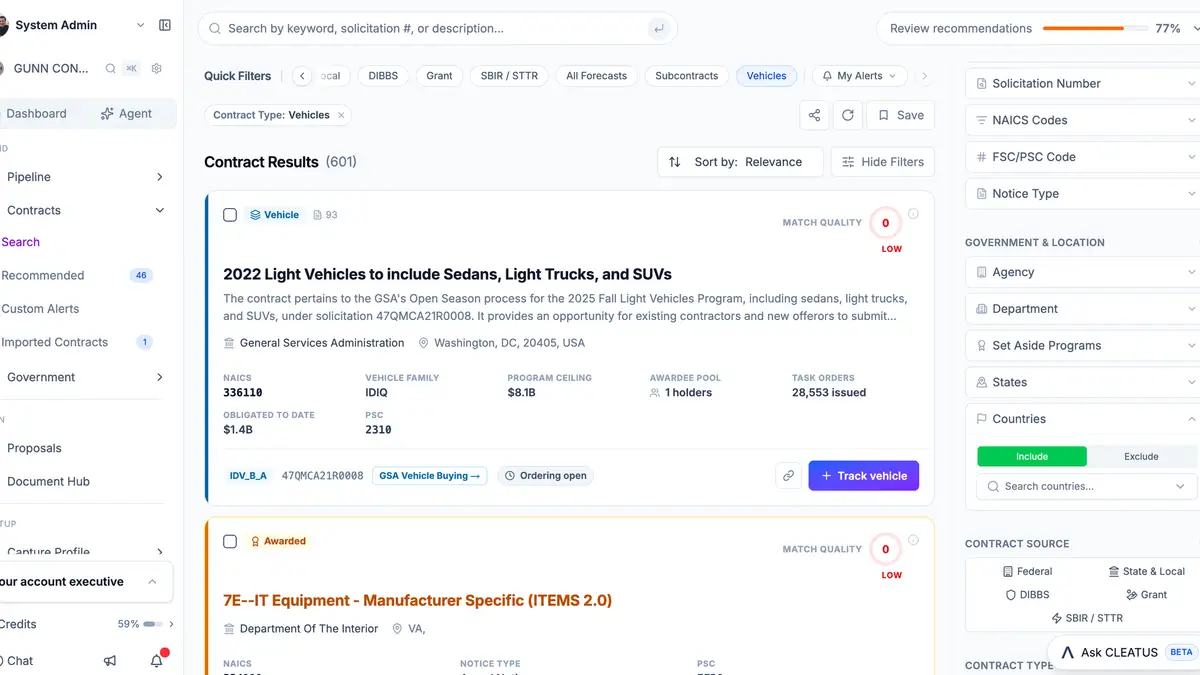Apply DIBBS quick filter
1200x675 pixels.
(383, 76)
